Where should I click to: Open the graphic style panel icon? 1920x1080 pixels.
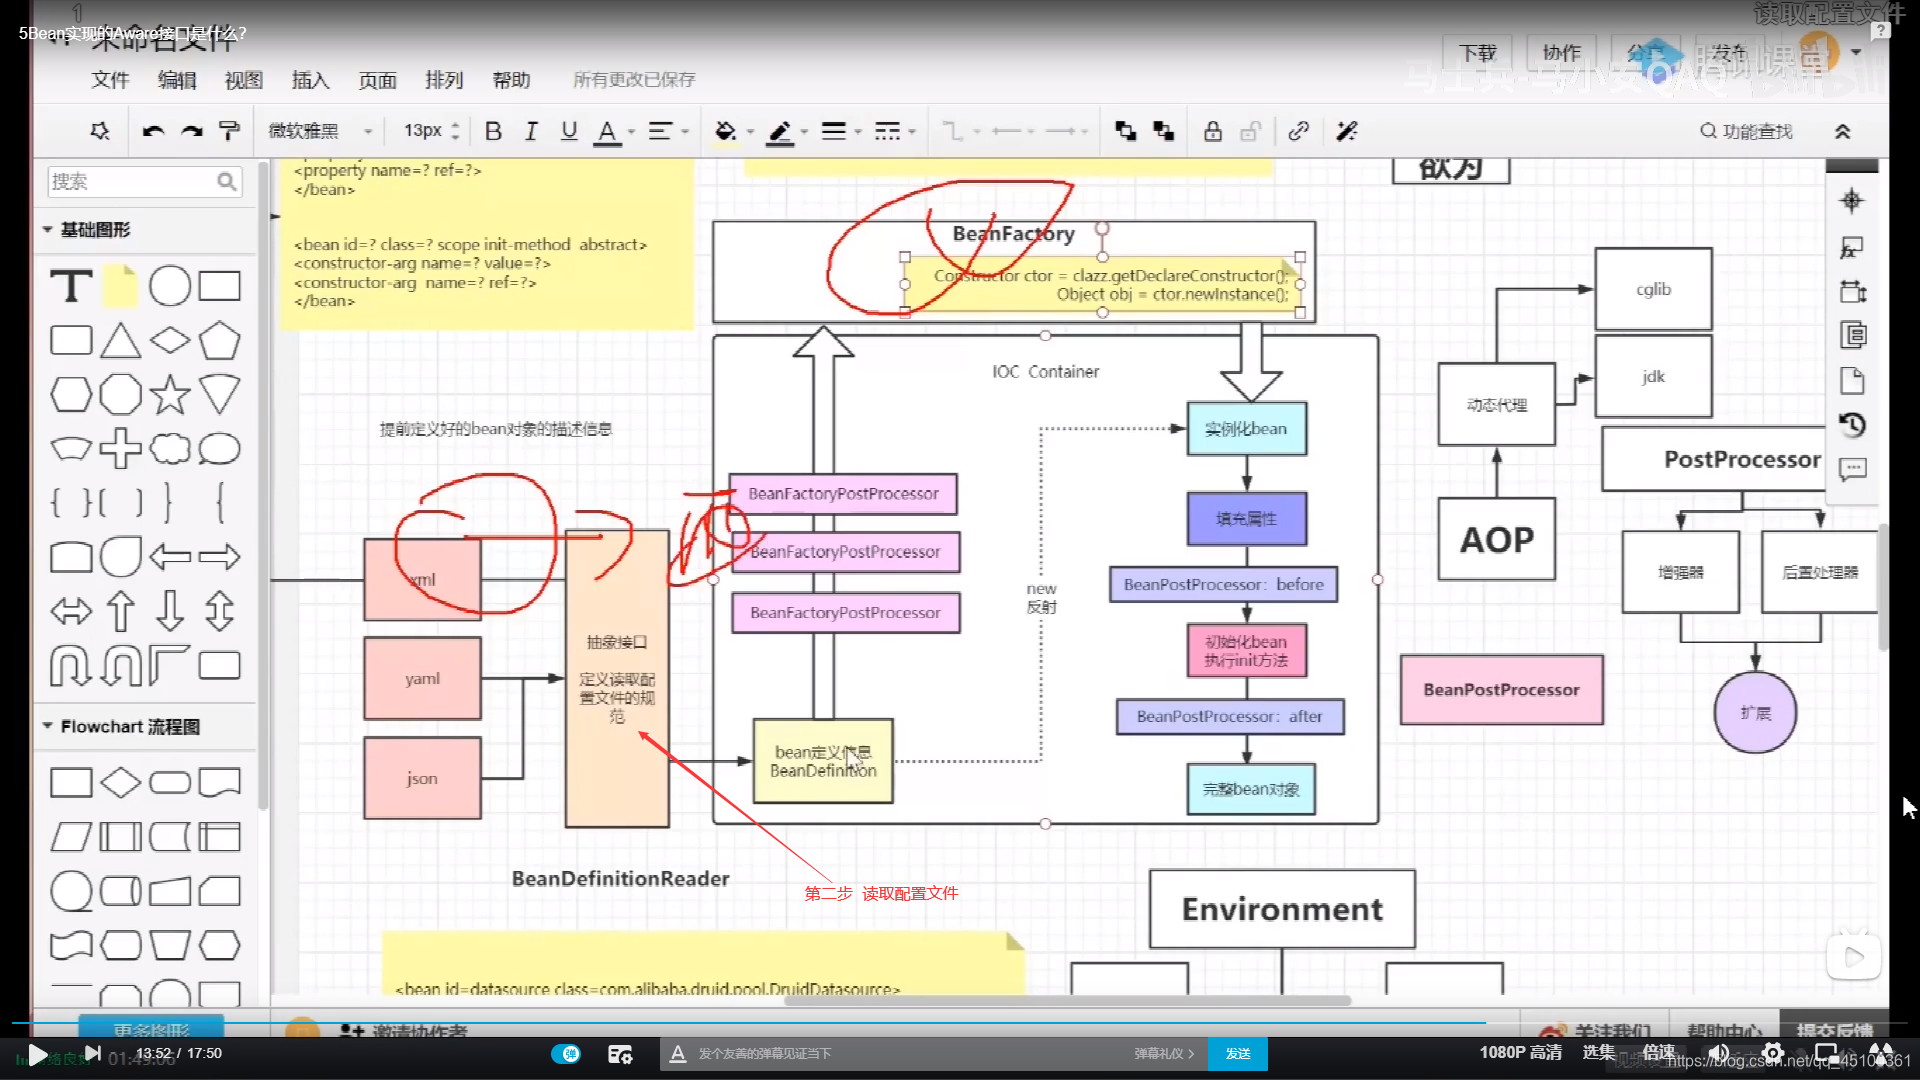click(1852, 248)
